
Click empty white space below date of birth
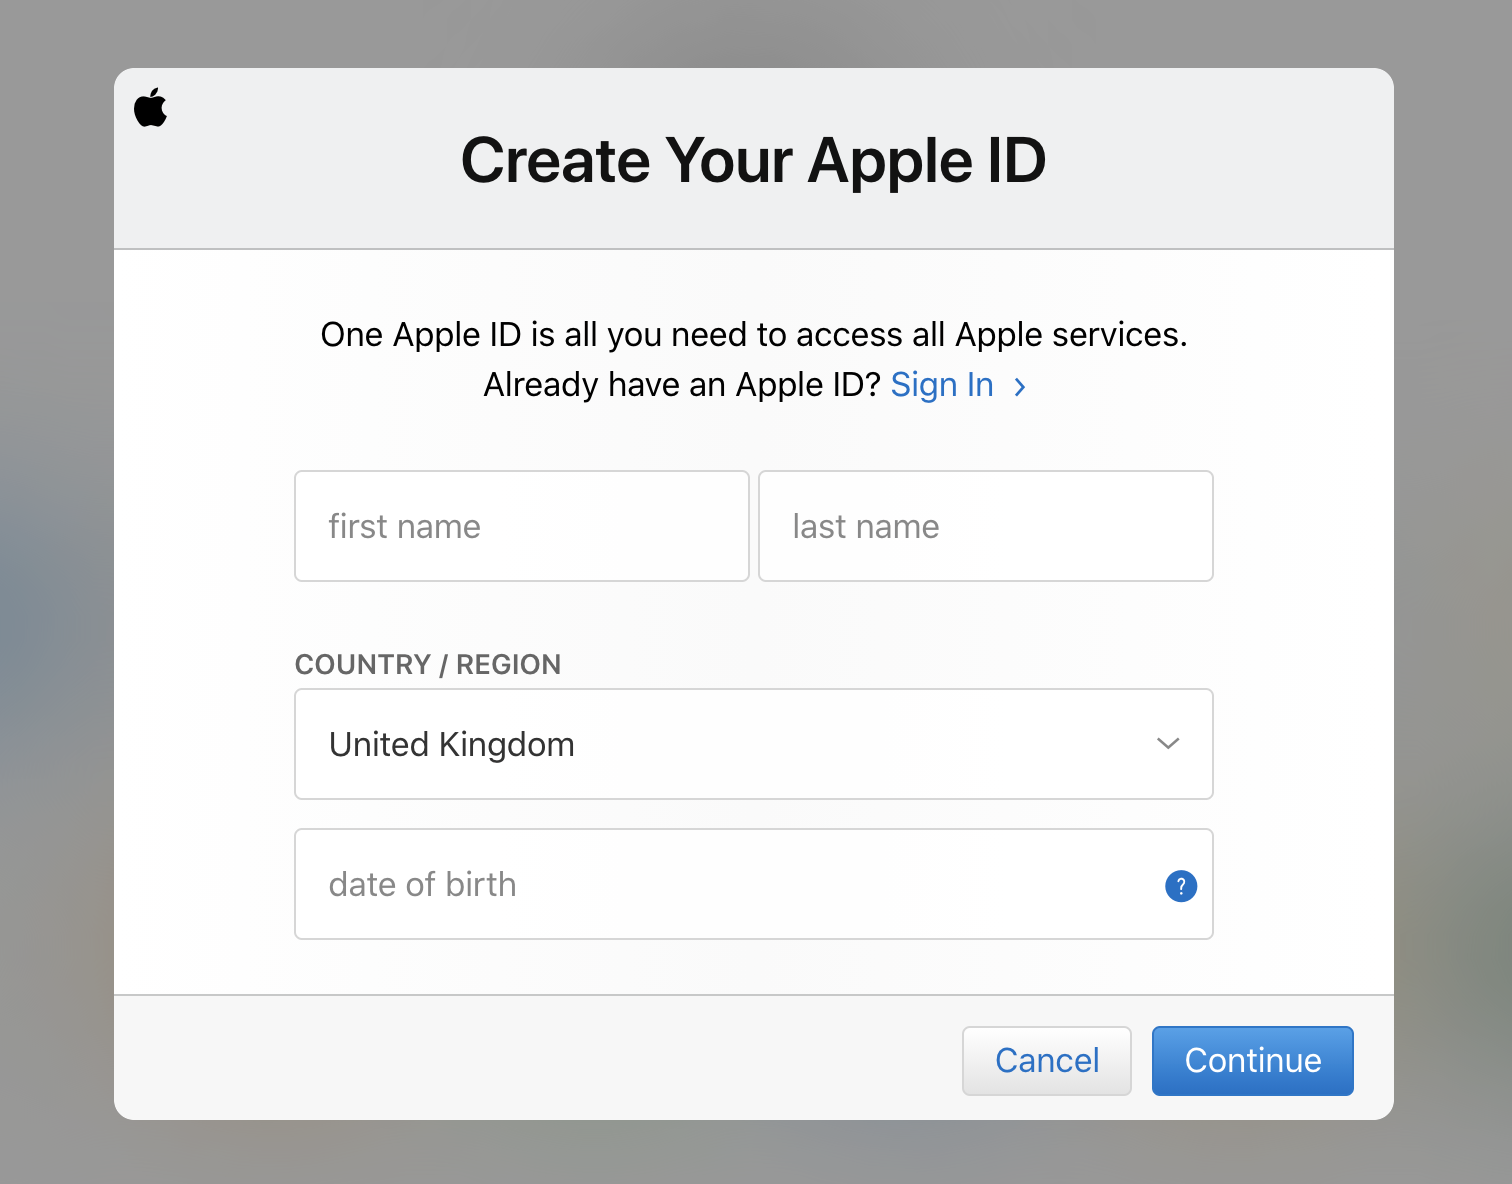coord(753,967)
